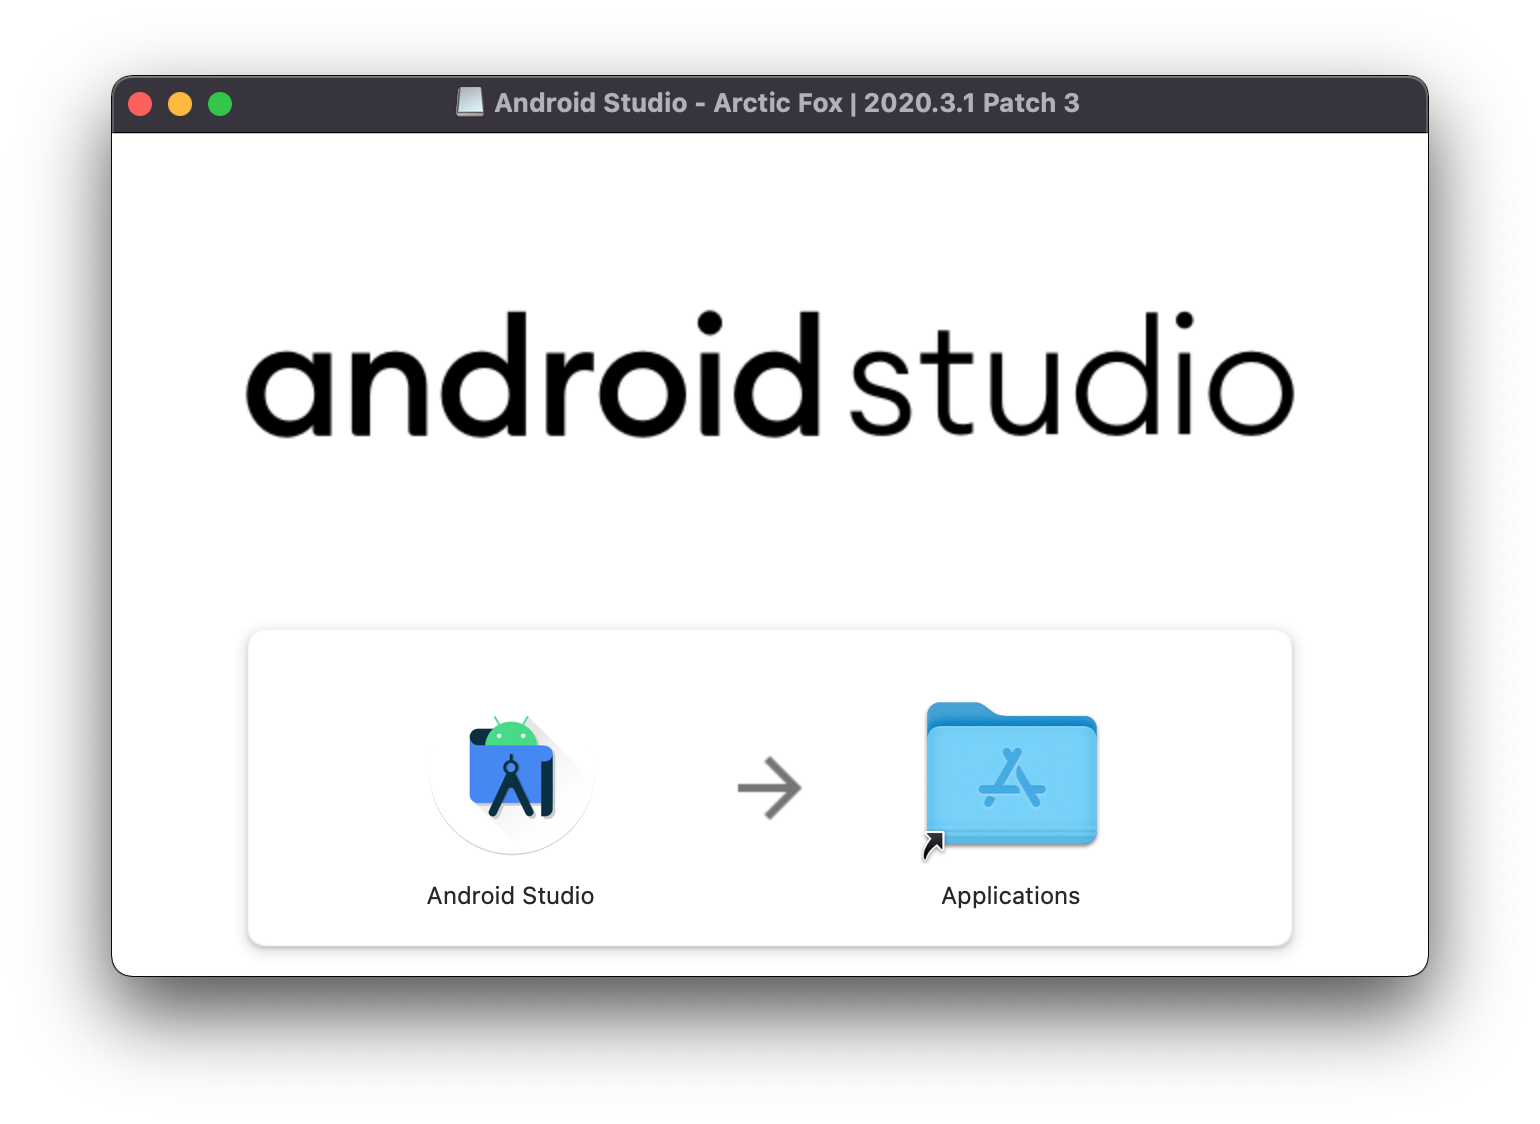This screenshot has height=1124, width=1540.
Task: Close the installer window with red button
Action: point(140,104)
